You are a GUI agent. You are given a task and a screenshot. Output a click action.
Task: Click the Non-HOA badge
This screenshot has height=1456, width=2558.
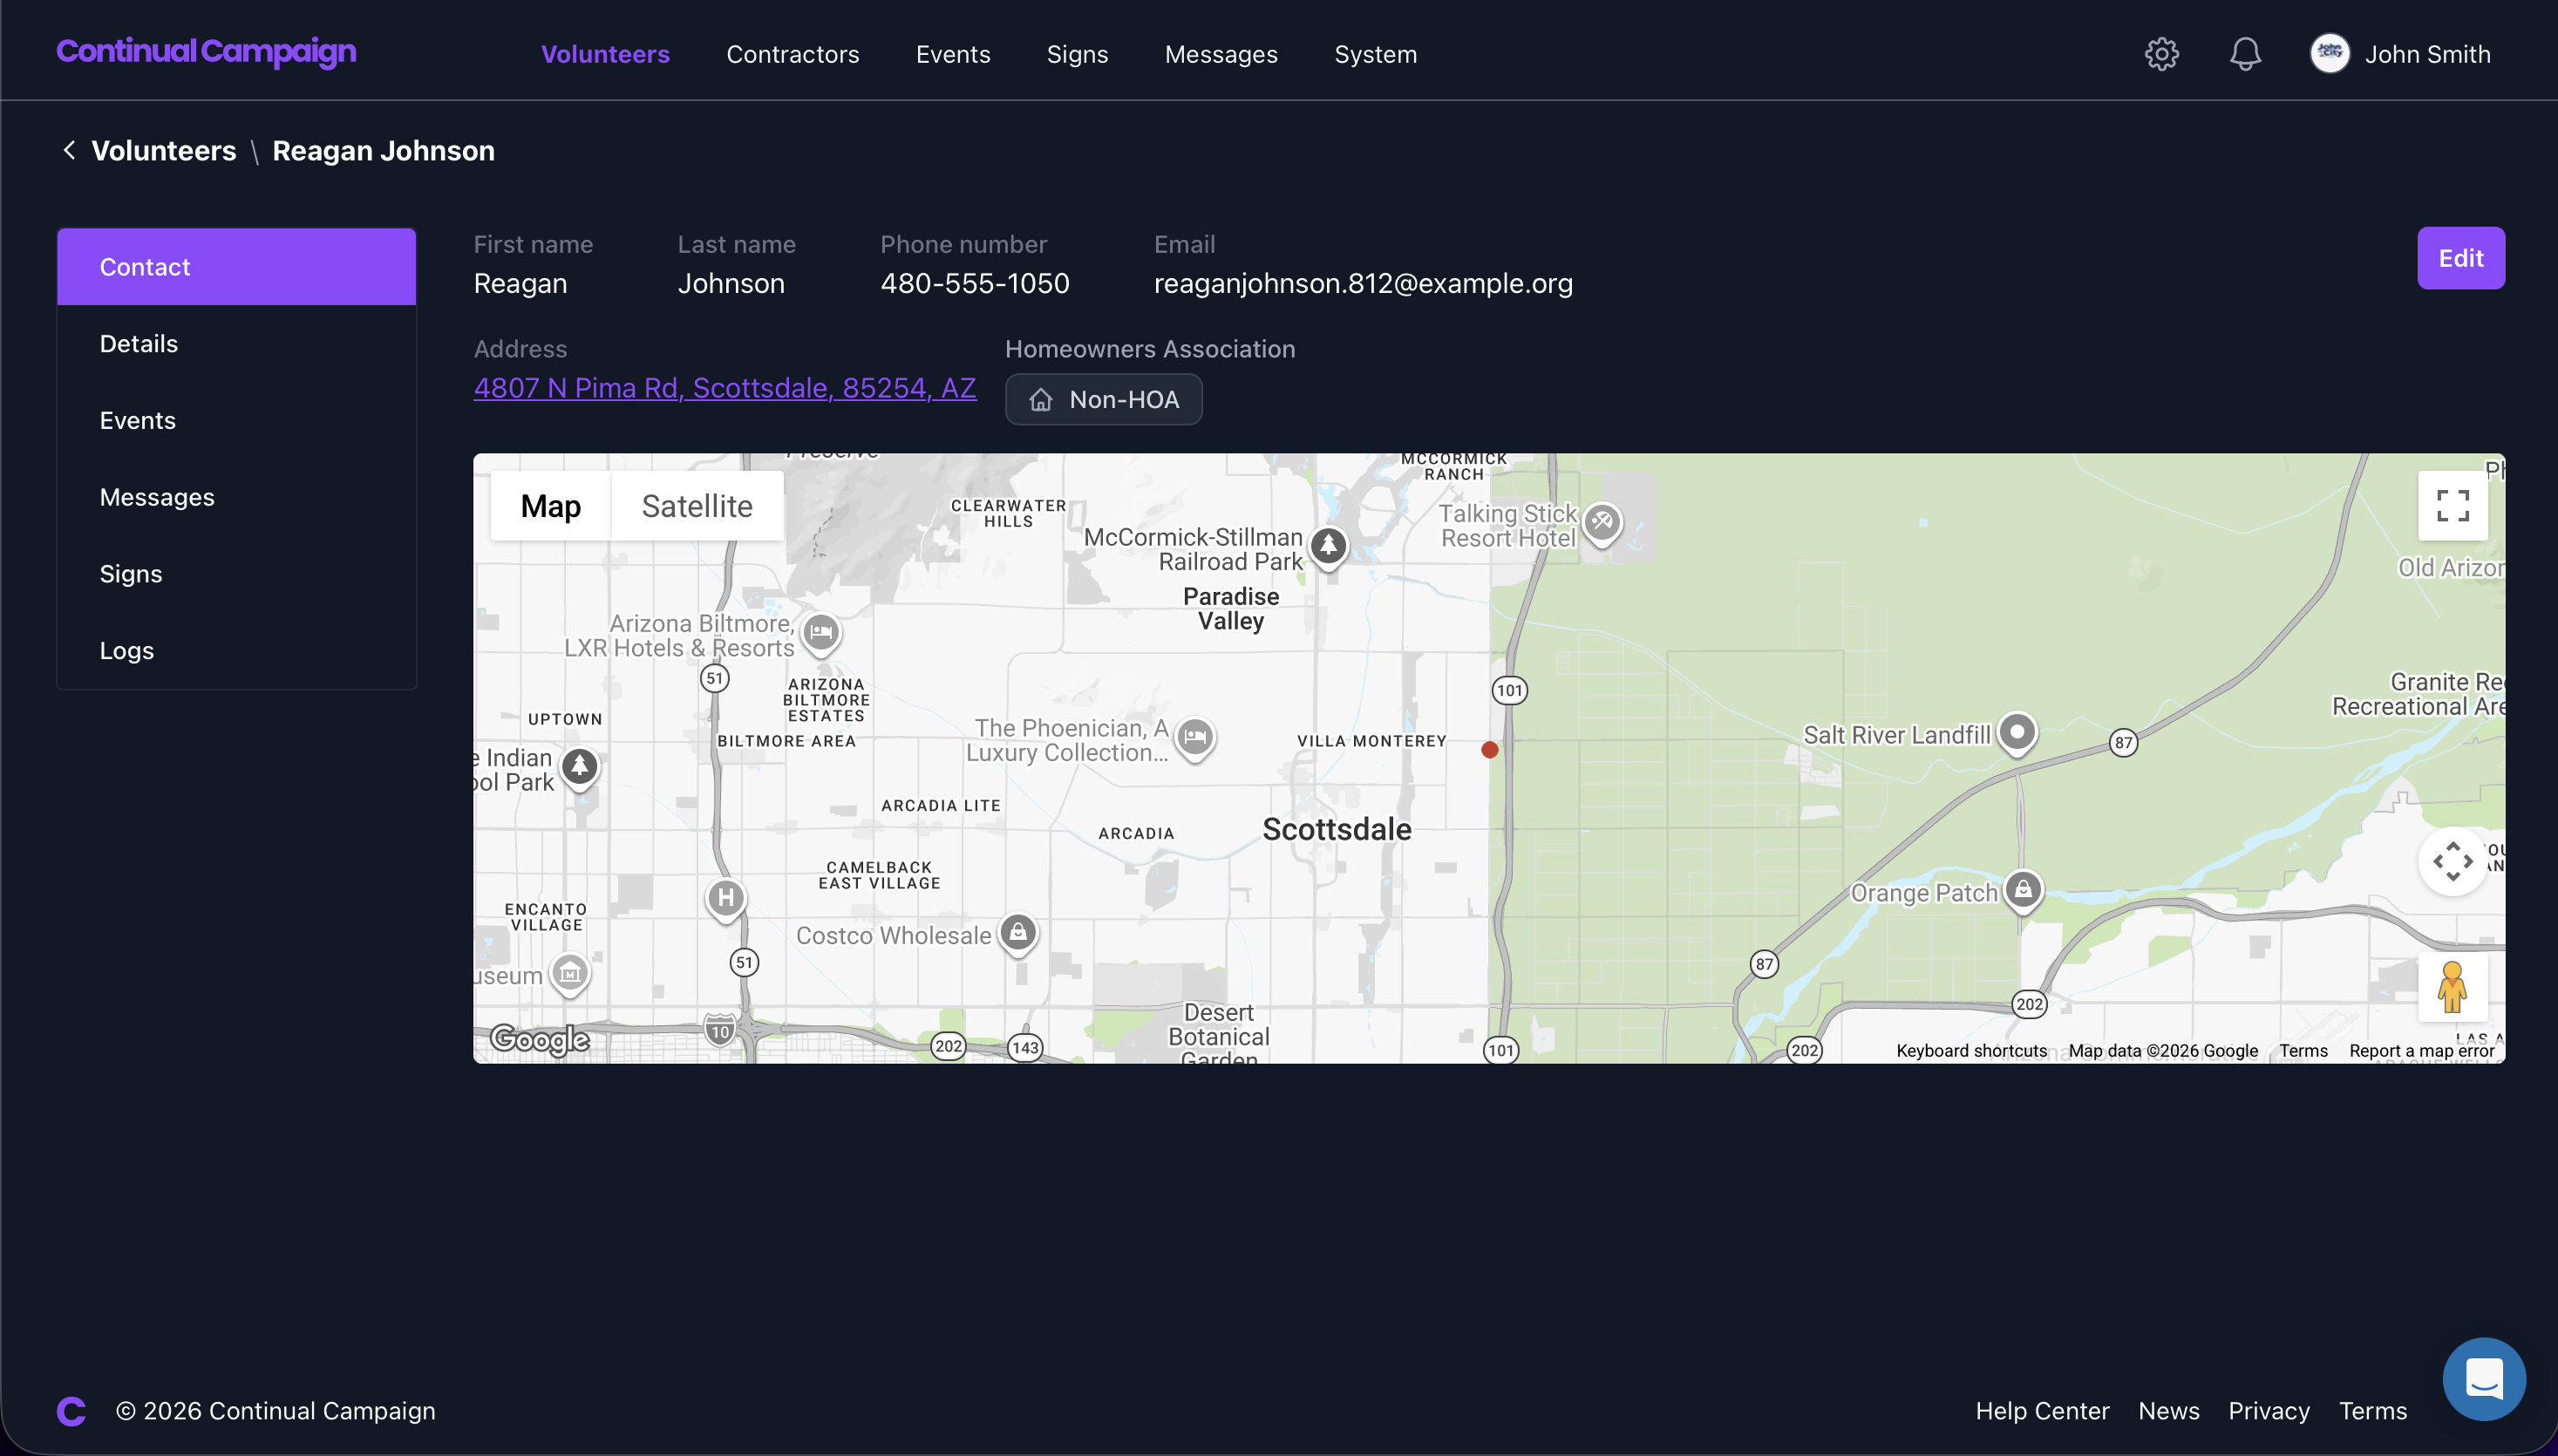coord(1103,400)
